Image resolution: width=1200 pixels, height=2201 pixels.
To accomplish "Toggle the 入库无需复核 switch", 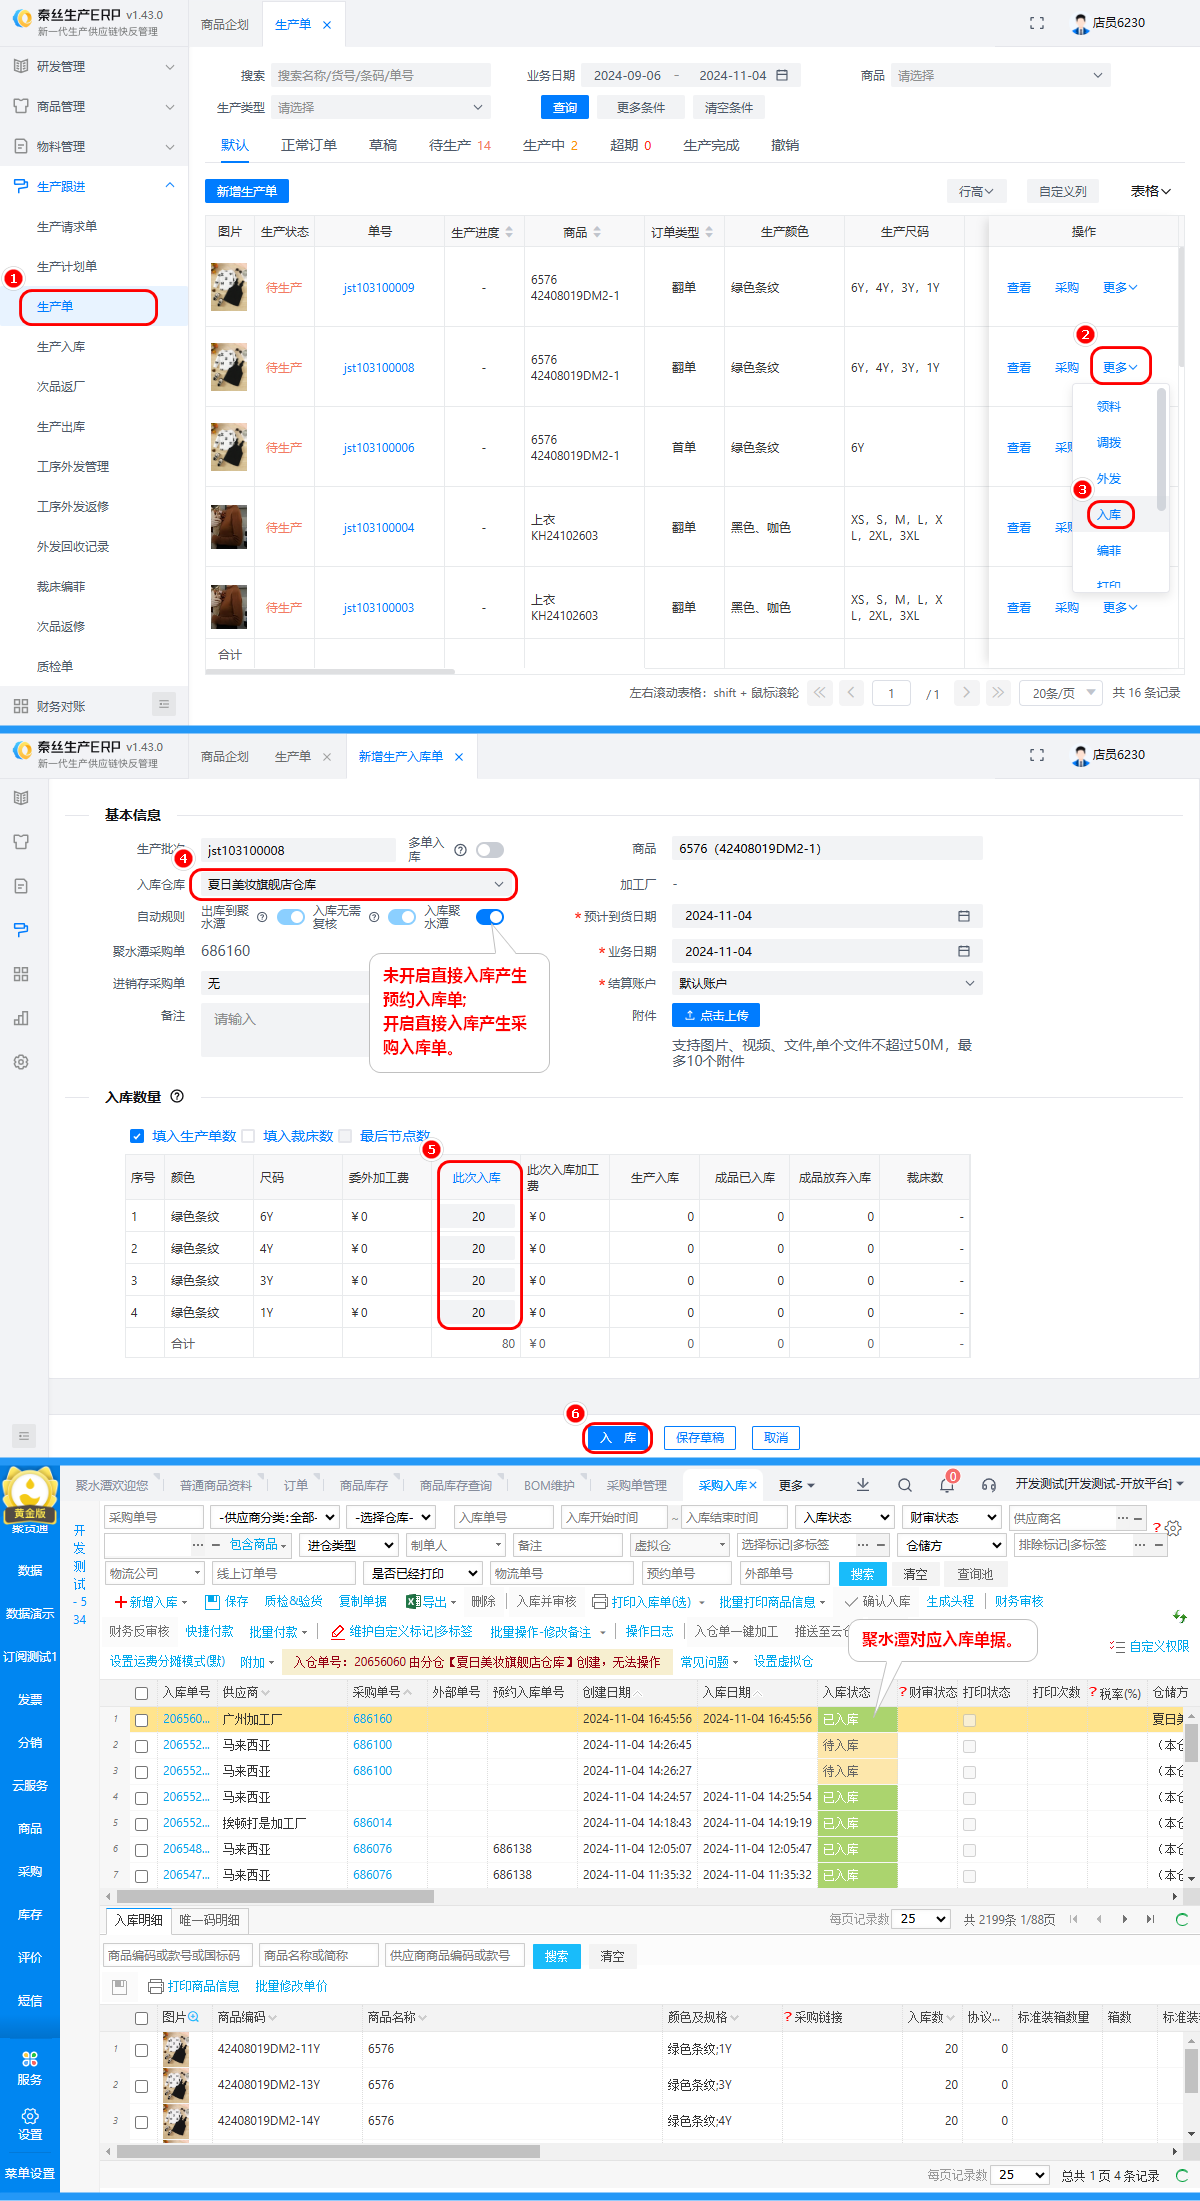I will [x=402, y=917].
